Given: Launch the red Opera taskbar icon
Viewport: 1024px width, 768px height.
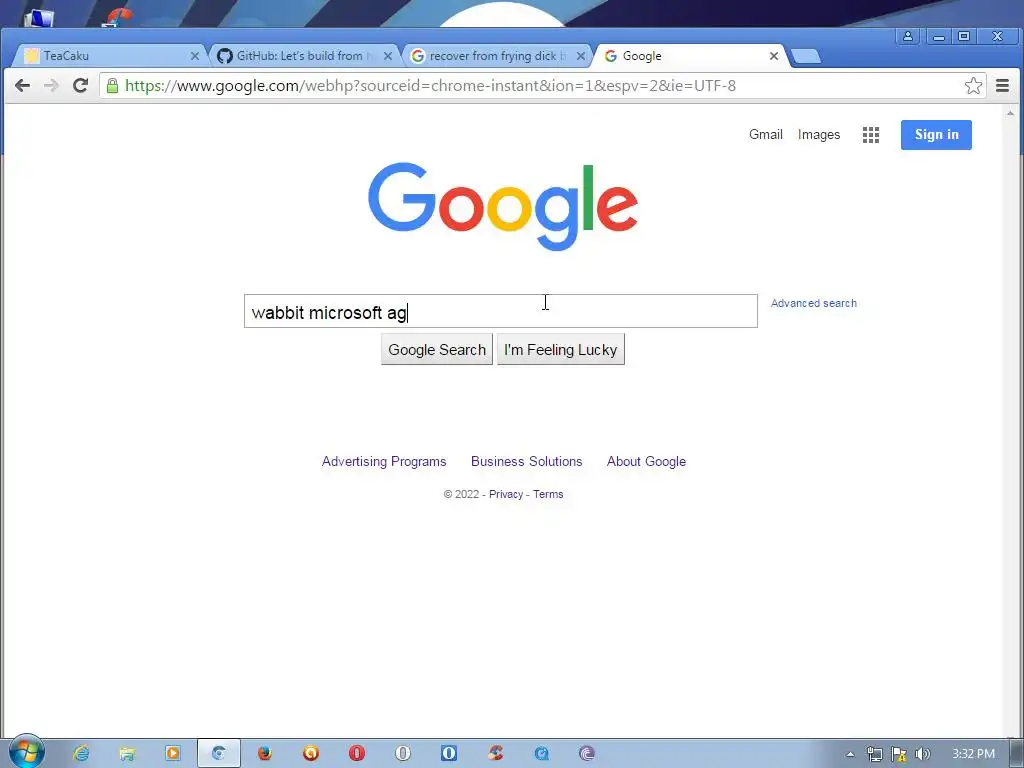Looking at the screenshot, I should (357, 754).
